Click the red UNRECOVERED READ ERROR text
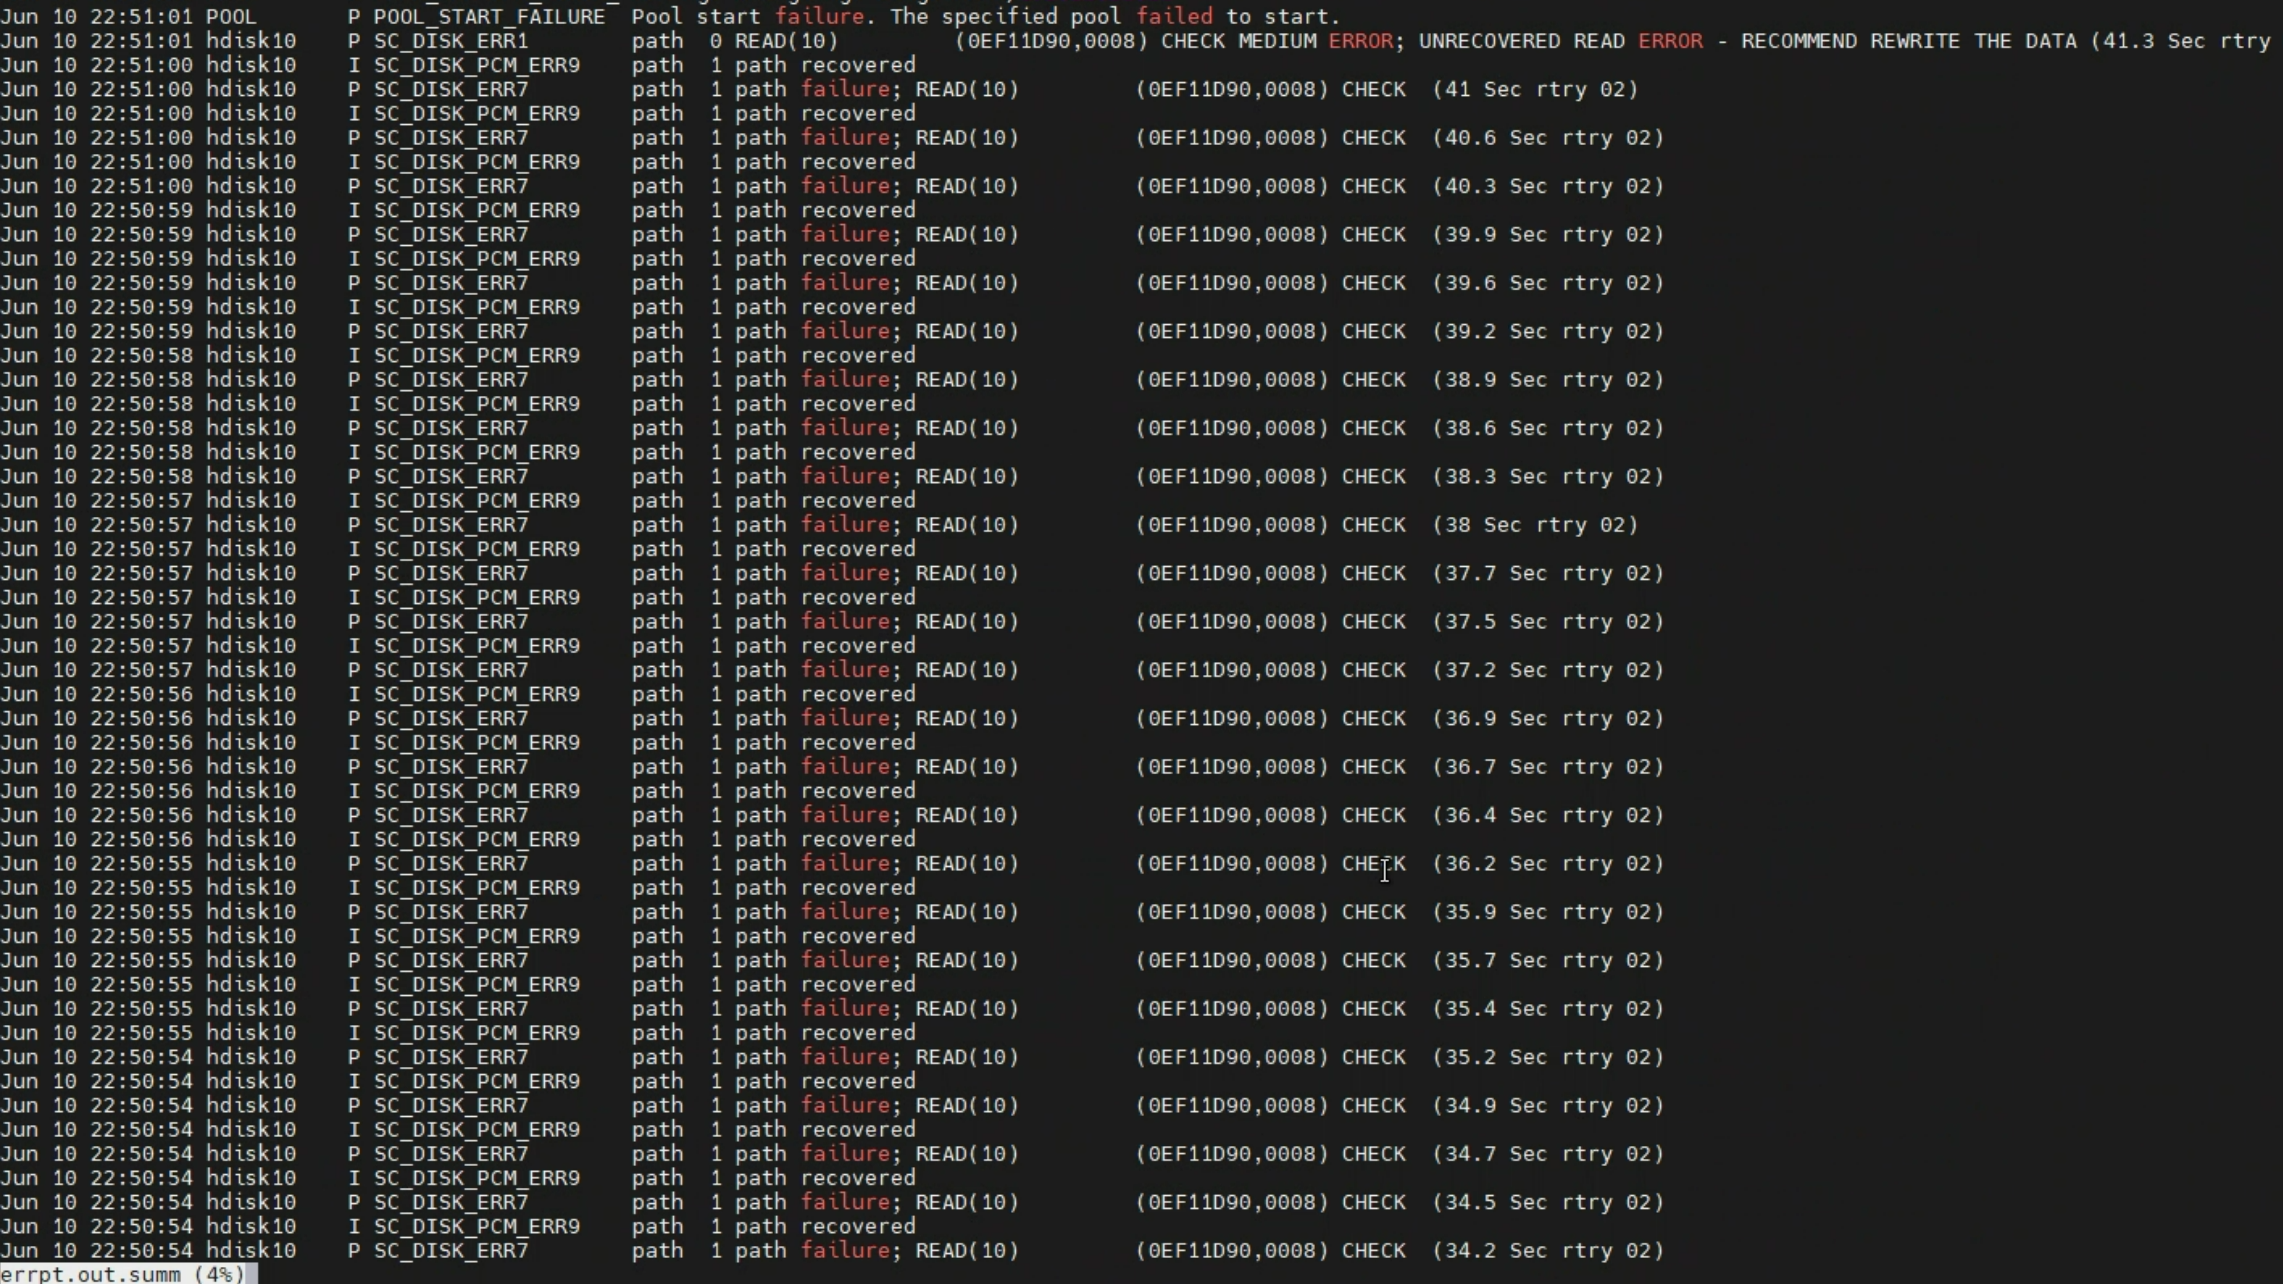The width and height of the screenshot is (2283, 1284). [1560, 40]
